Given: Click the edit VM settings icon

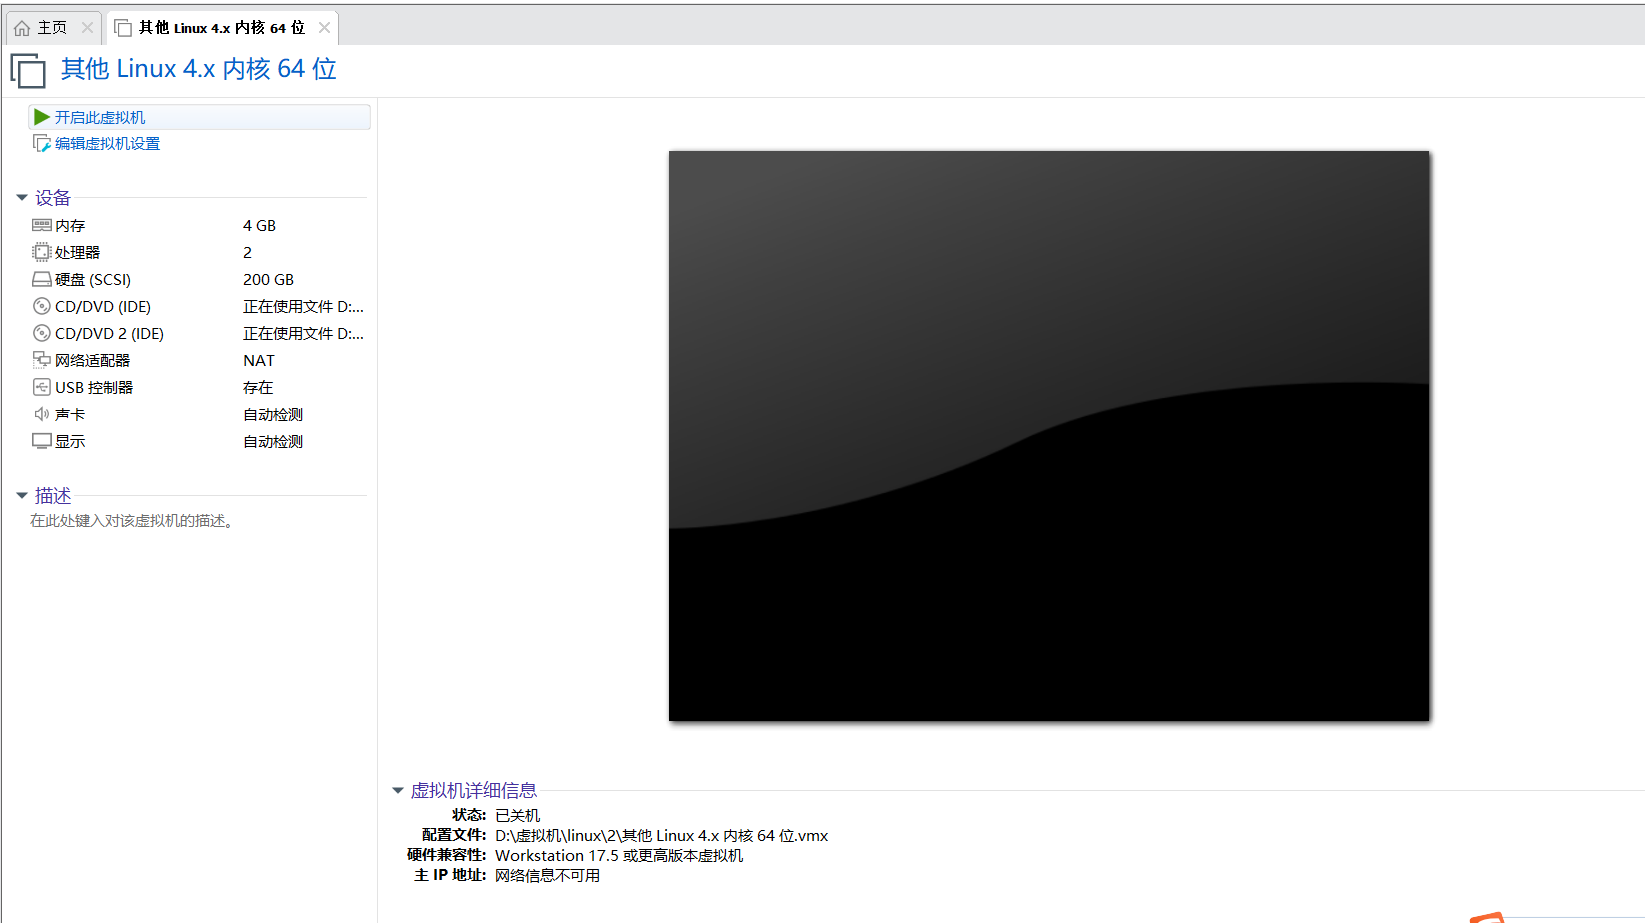Looking at the screenshot, I should point(42,144).
